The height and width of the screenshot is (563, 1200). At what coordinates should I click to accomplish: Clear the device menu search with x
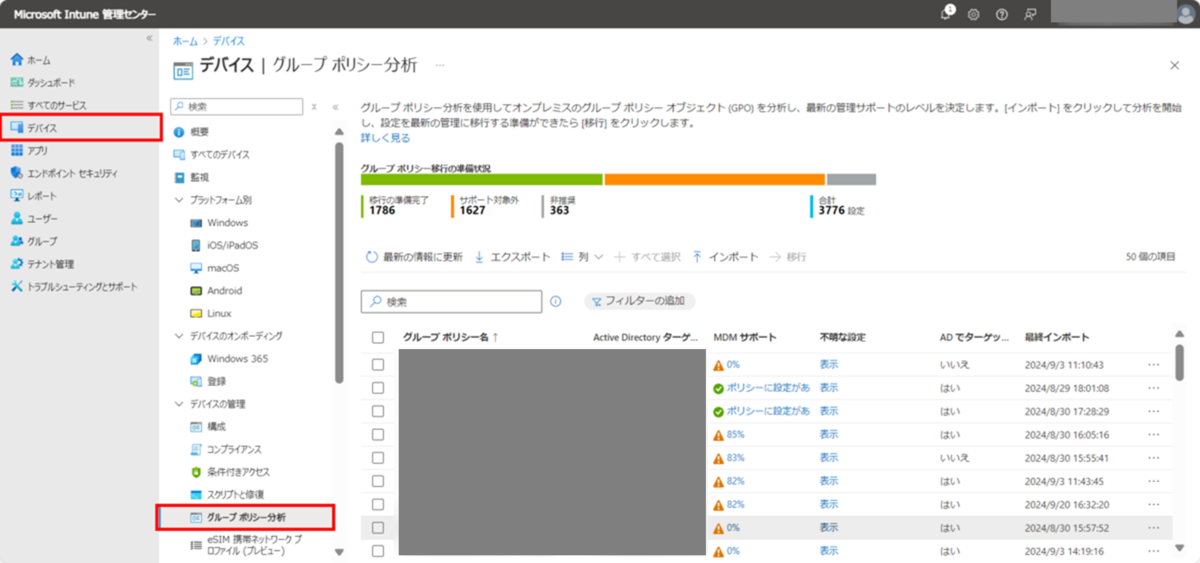[314, 106]
